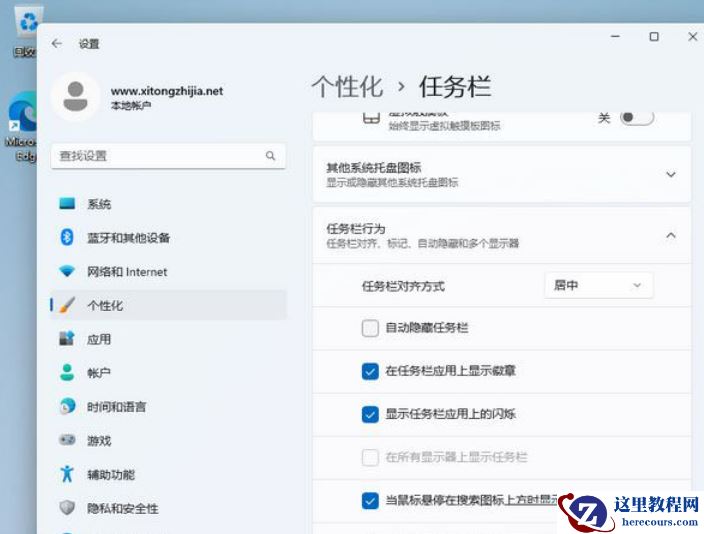Click the paintbrush personalization icon
The height and width of the screenshot is (534, 704).
coord(67,305)
